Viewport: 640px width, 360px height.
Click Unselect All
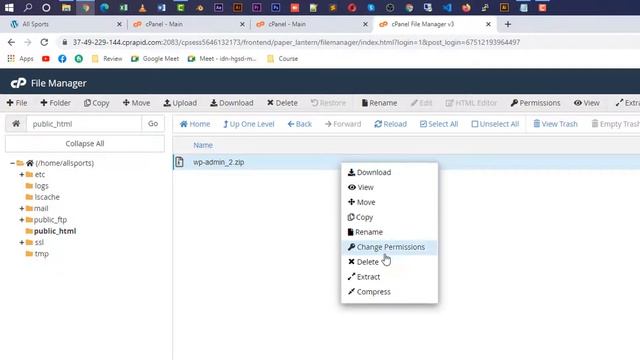(x=495, y=124)
